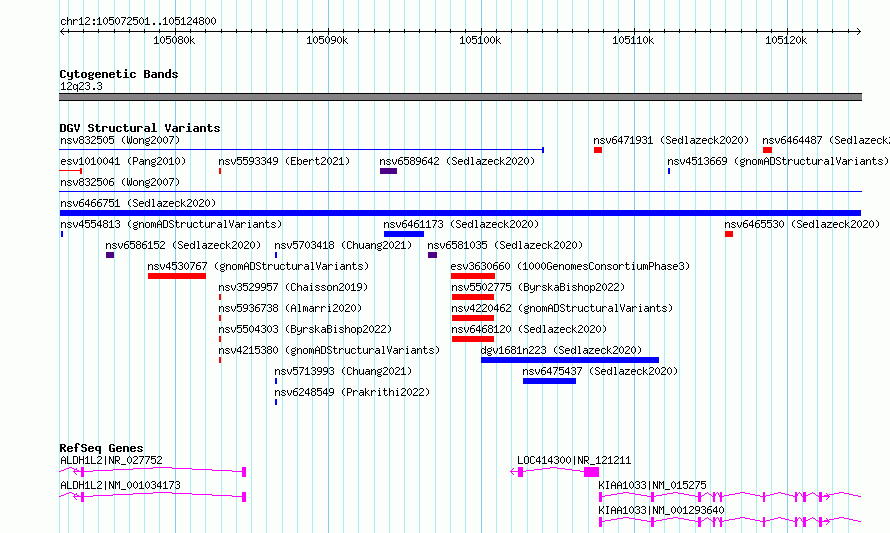Click the red nsv5502775 variant bar

[473, 297]
